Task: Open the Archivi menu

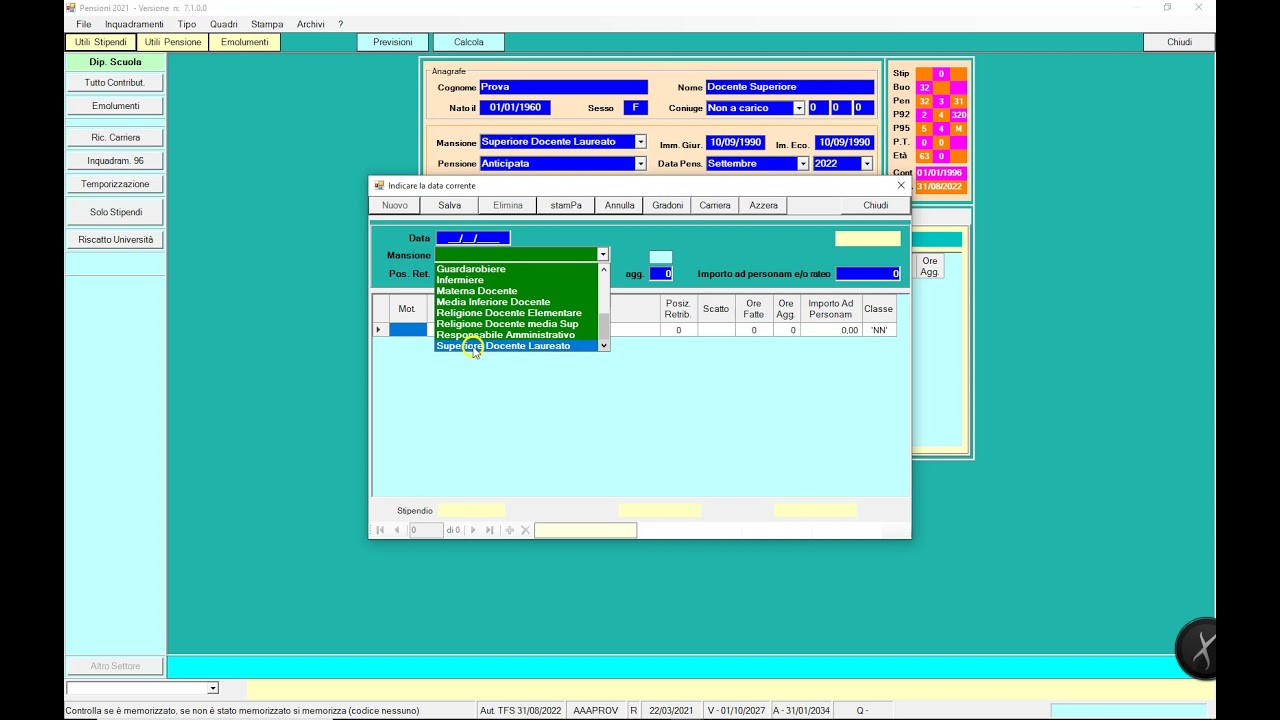Action: point(311,24)
